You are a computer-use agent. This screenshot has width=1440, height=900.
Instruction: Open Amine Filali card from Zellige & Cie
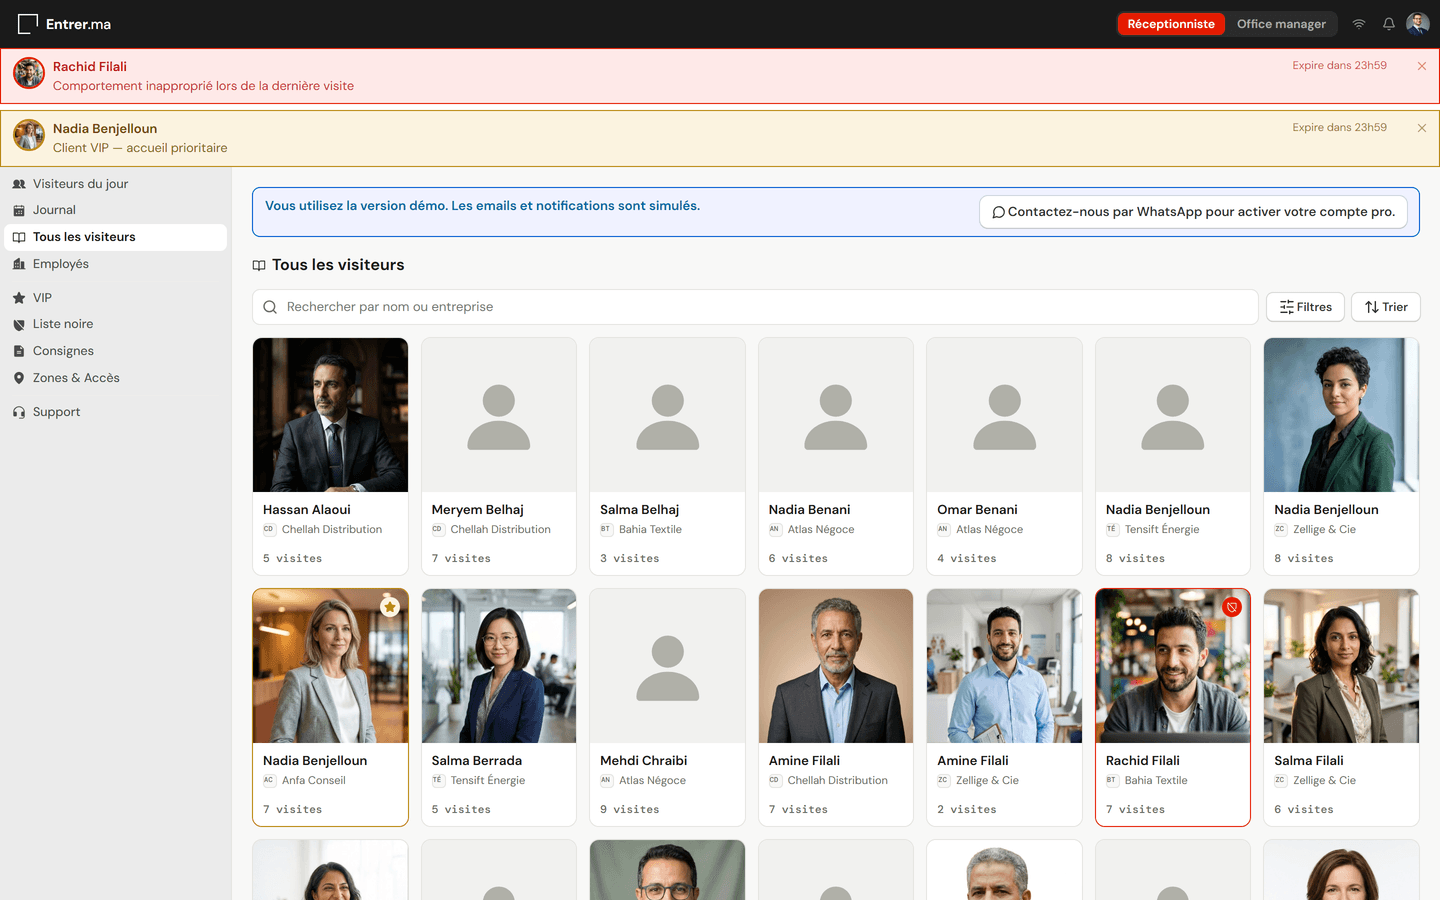(x=1005, y=707)
